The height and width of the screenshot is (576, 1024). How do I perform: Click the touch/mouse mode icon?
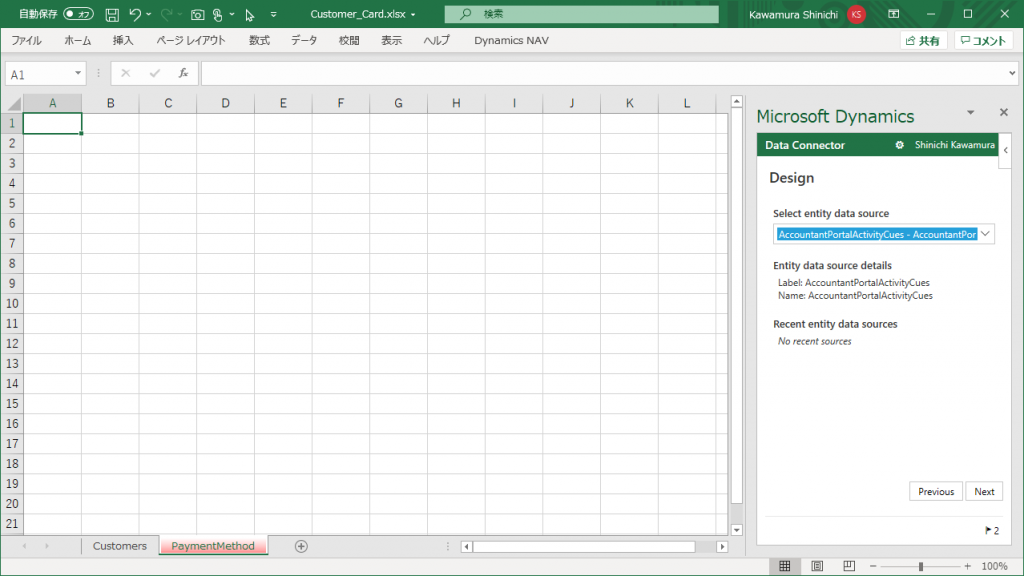click(218, 14)
